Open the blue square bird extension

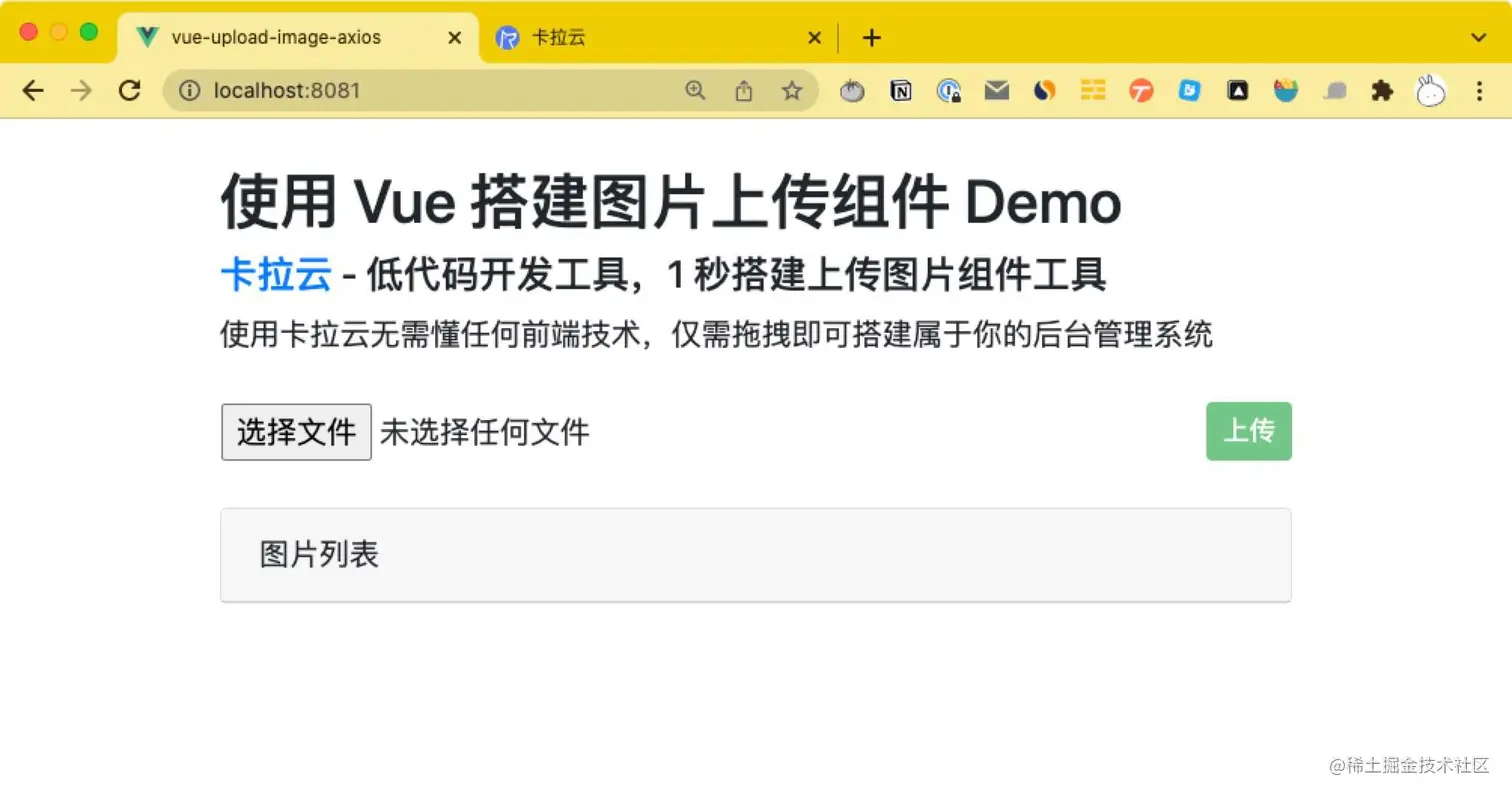pyautogui.click(x=1189, y=91)
